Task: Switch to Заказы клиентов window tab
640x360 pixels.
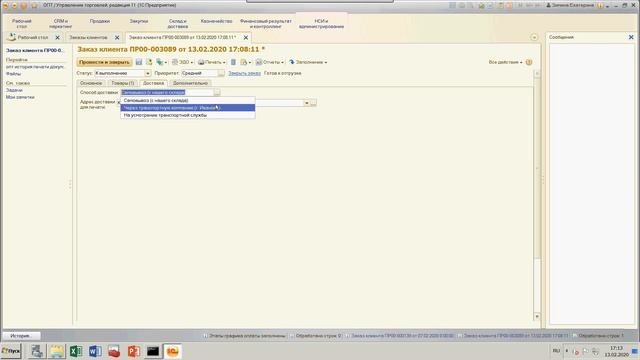Action: pyautogui.click(x=88, y=37)
